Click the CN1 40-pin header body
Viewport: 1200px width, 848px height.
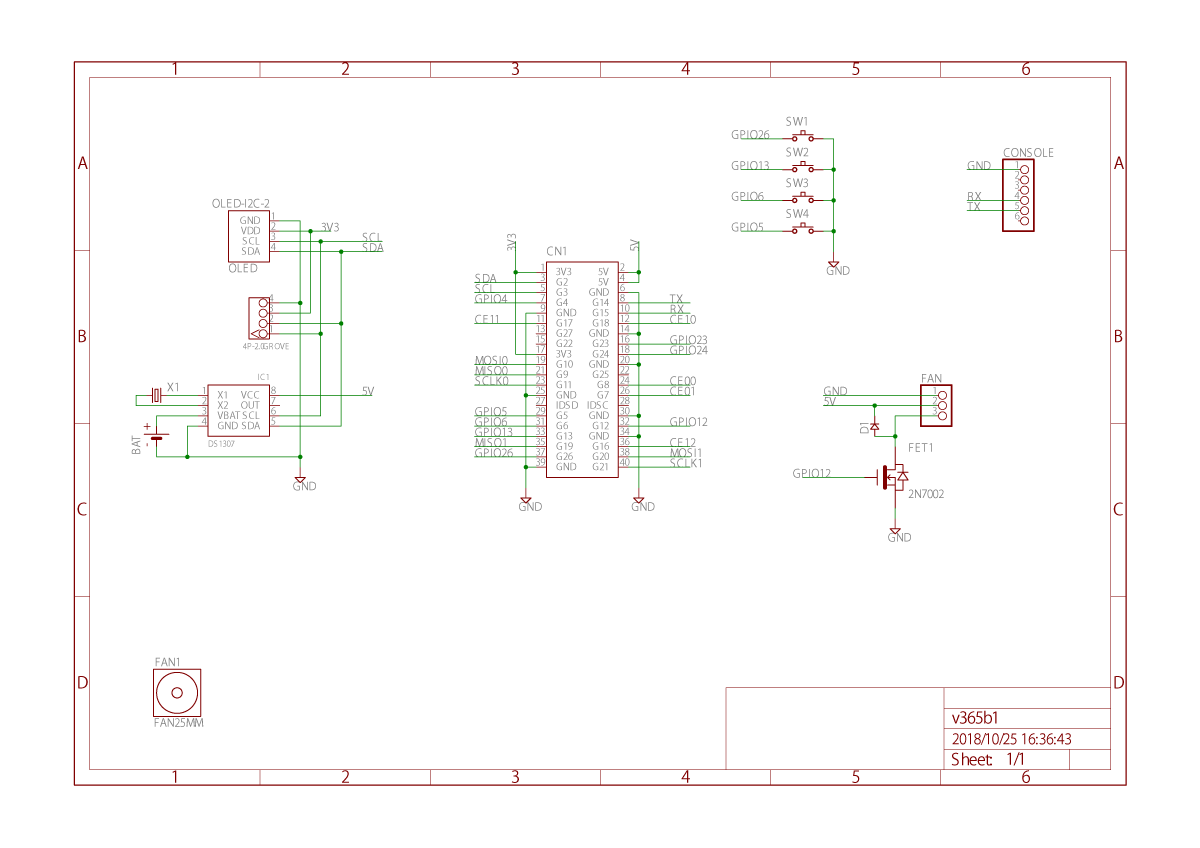point(581,369)
